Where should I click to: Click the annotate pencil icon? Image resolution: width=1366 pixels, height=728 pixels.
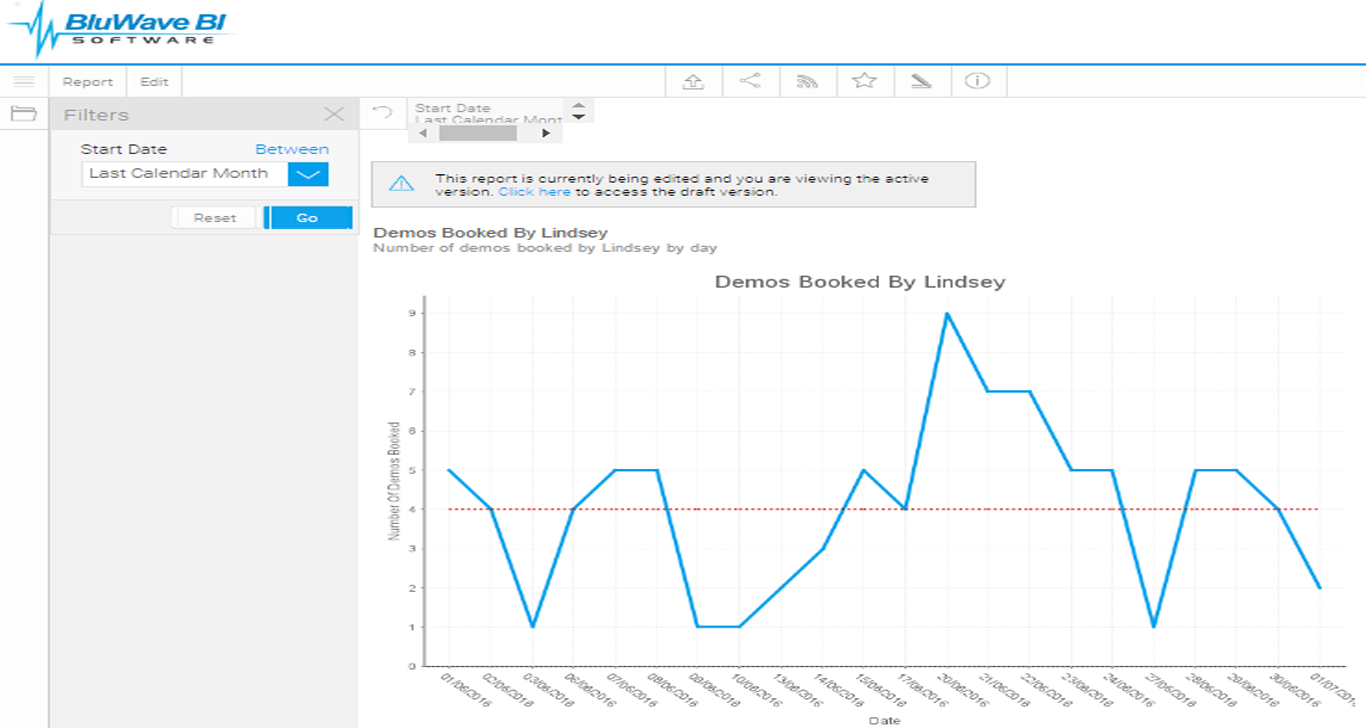921,81
